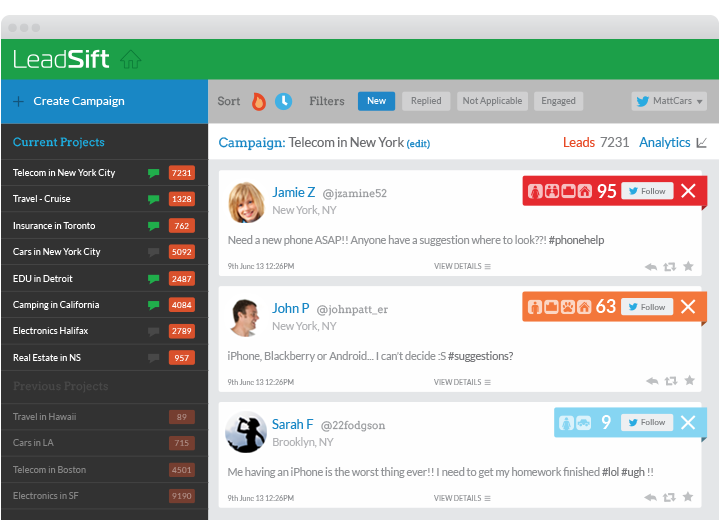Open Sarah F's profile name link
Screen dimensions: 720x520
[292, 424]
